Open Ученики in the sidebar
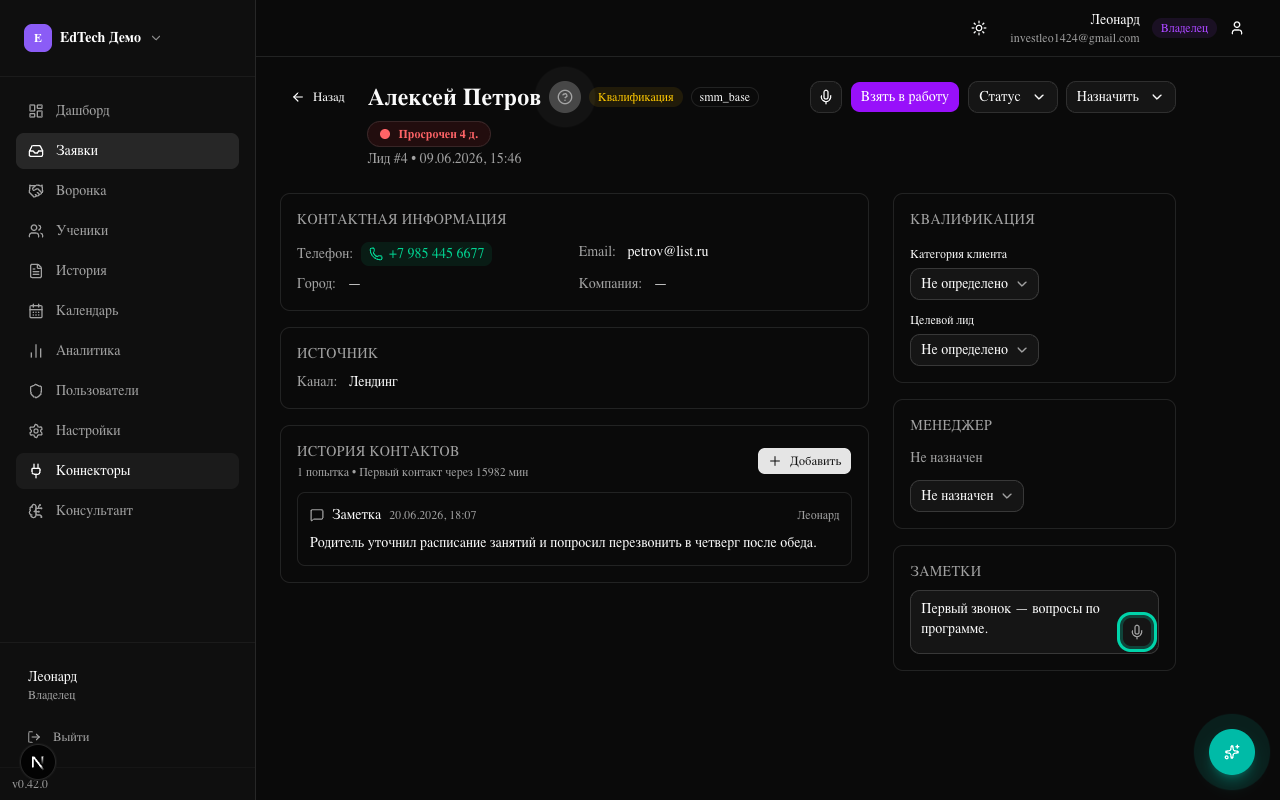 coord(127,231)
